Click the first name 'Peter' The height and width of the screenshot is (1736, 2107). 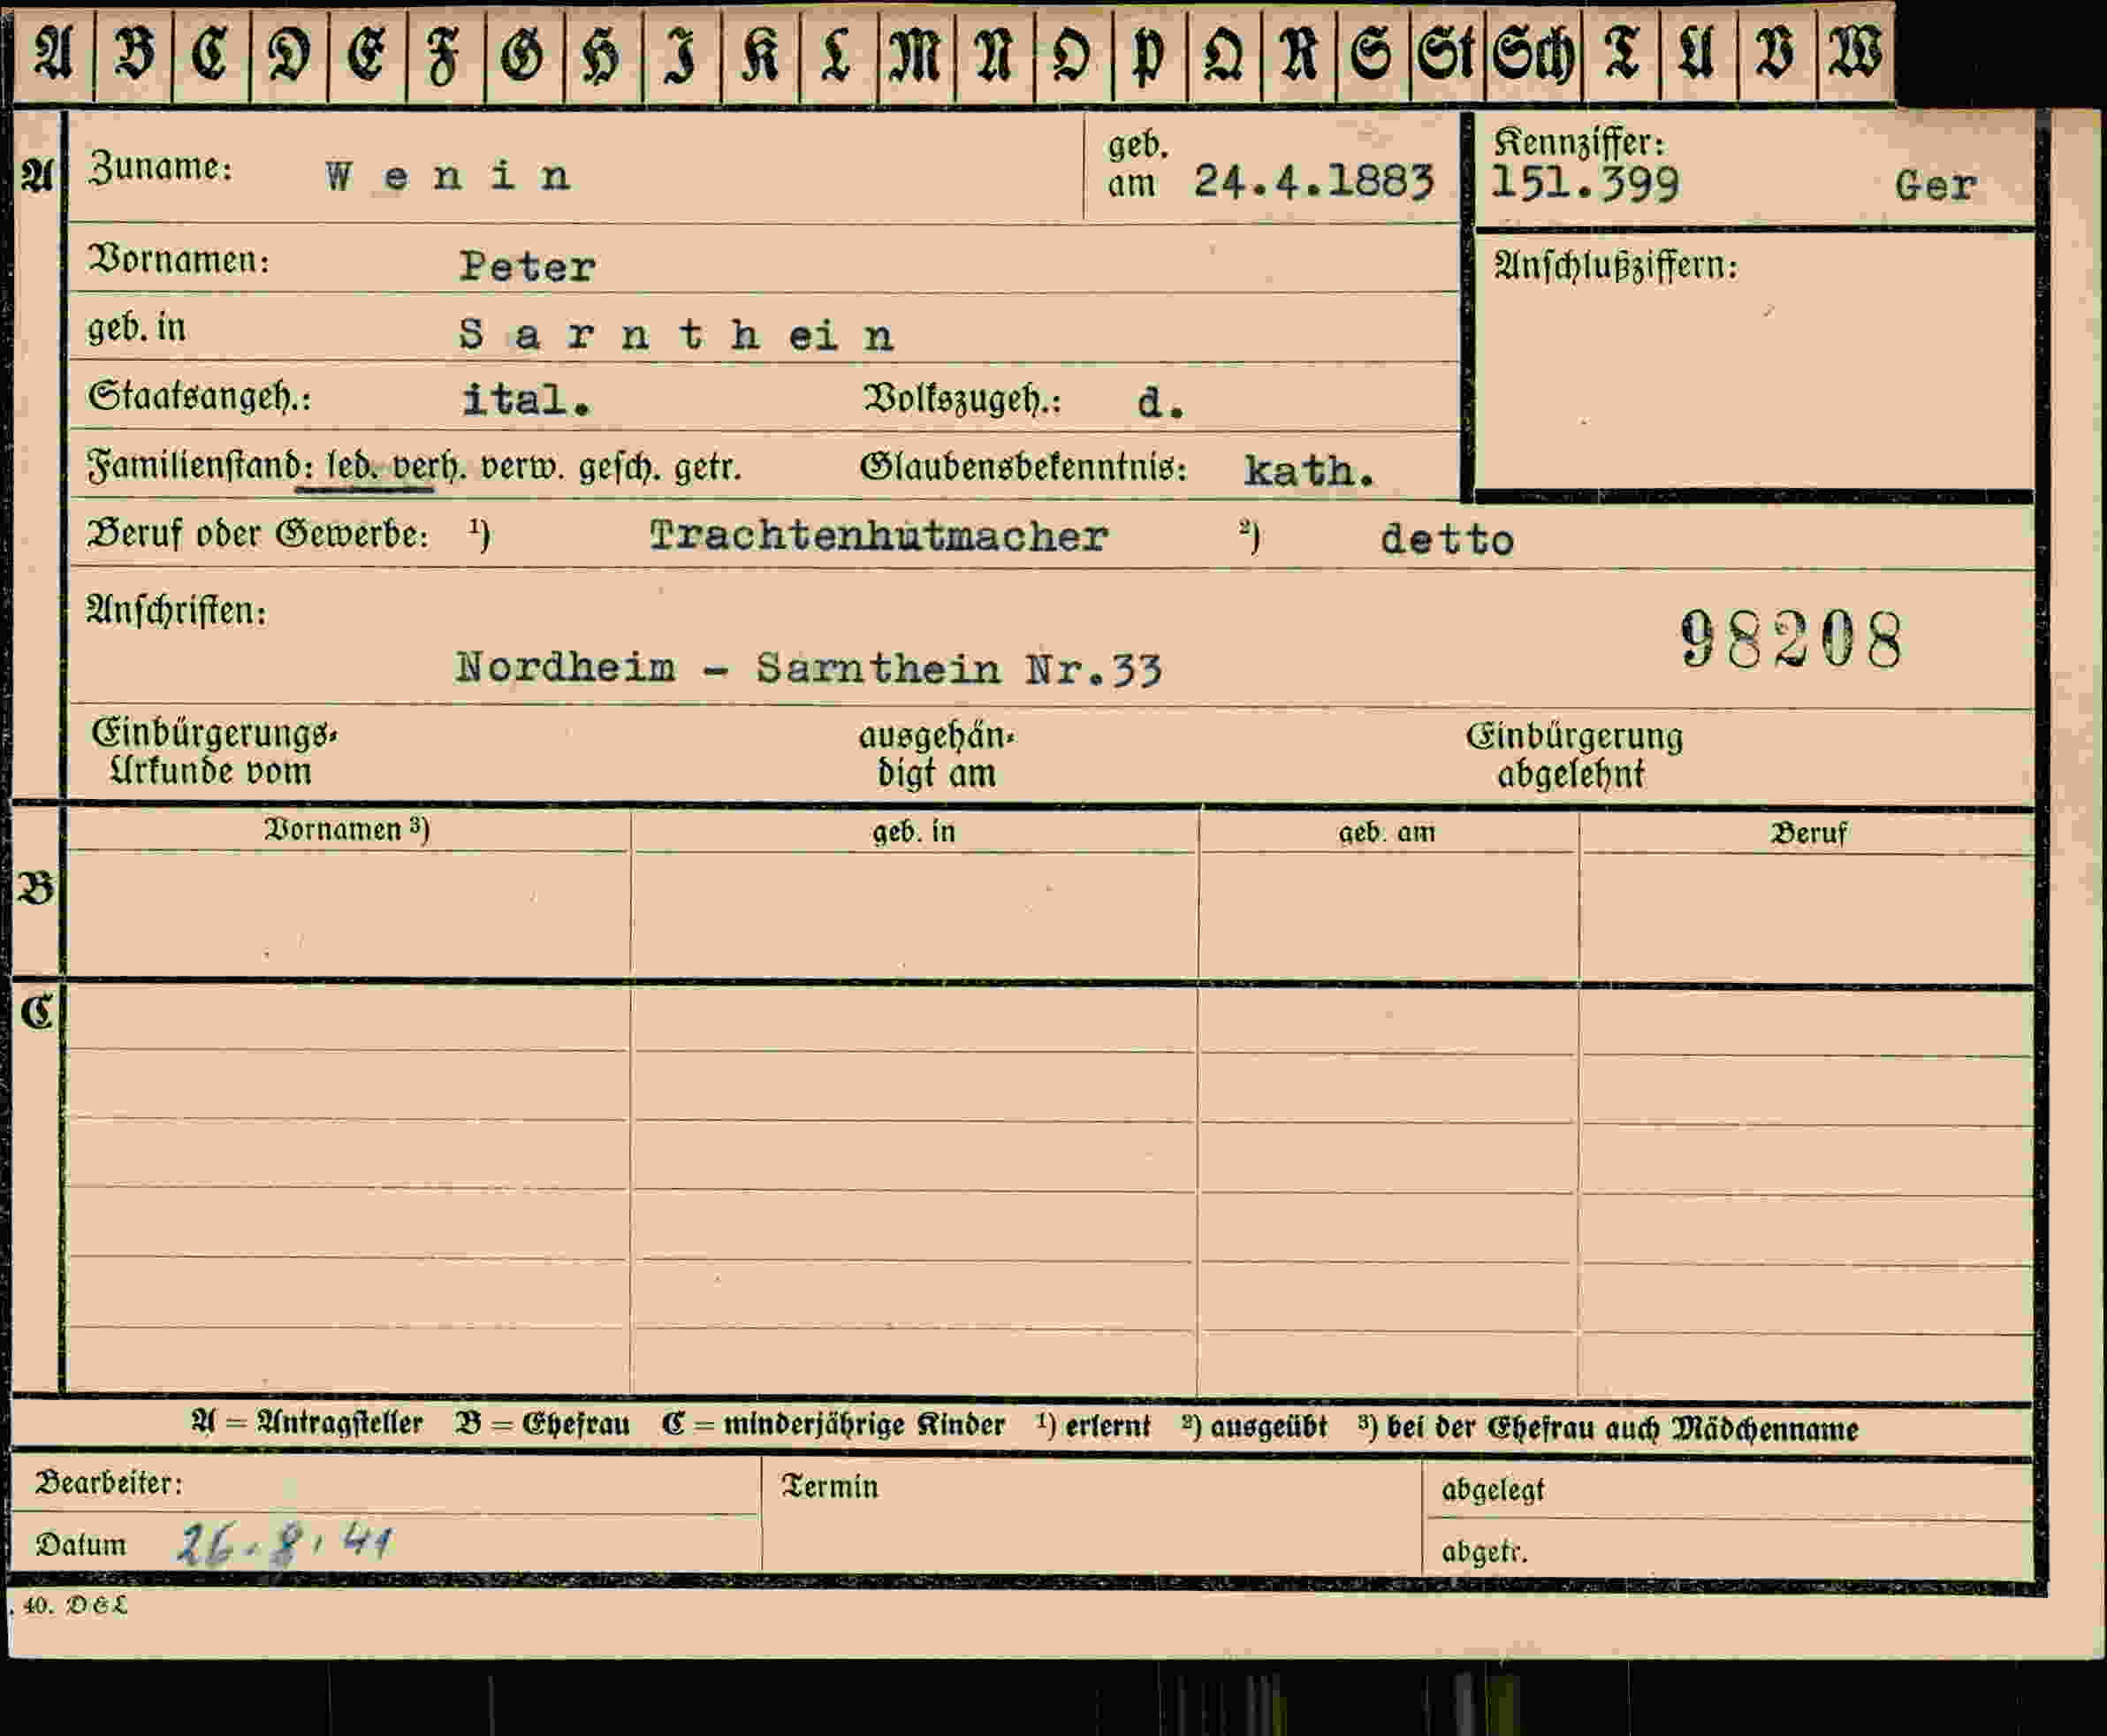[527, 267]
